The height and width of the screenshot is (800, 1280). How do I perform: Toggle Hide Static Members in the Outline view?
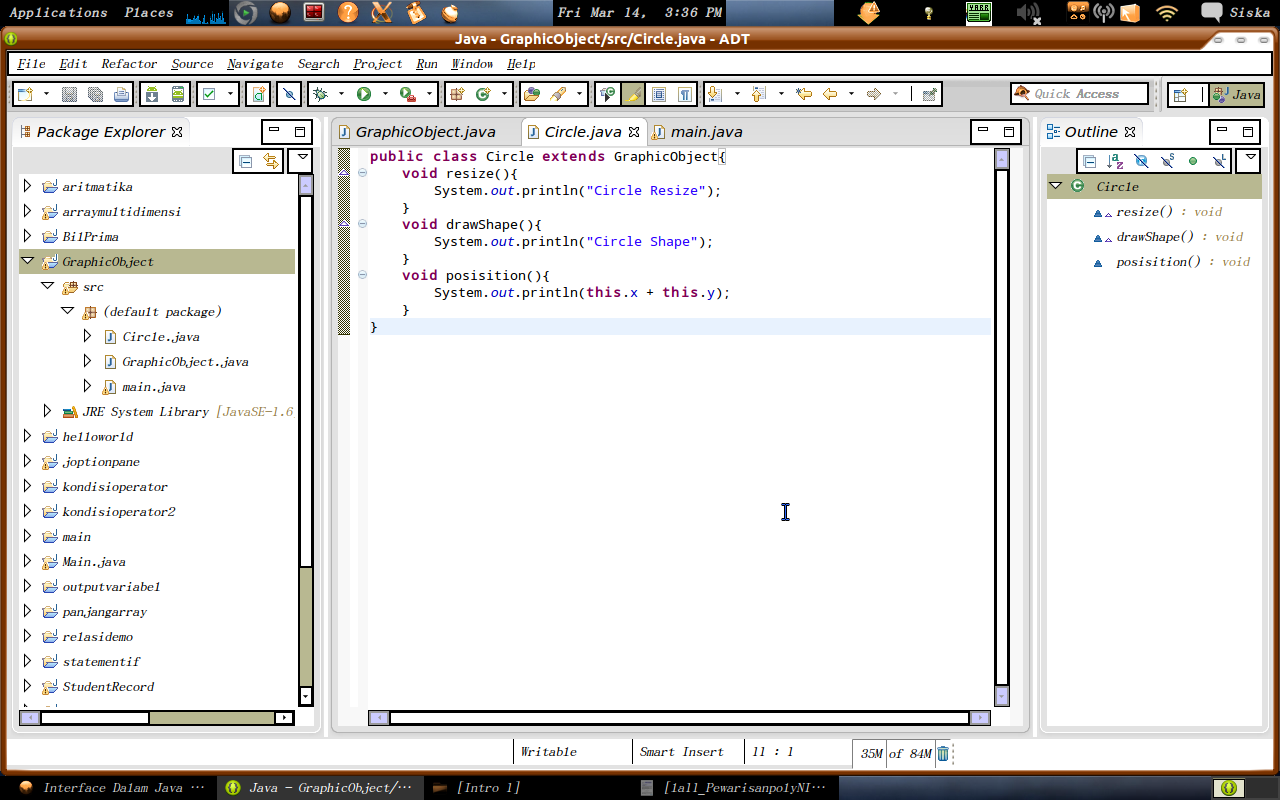pos(1167,160)
